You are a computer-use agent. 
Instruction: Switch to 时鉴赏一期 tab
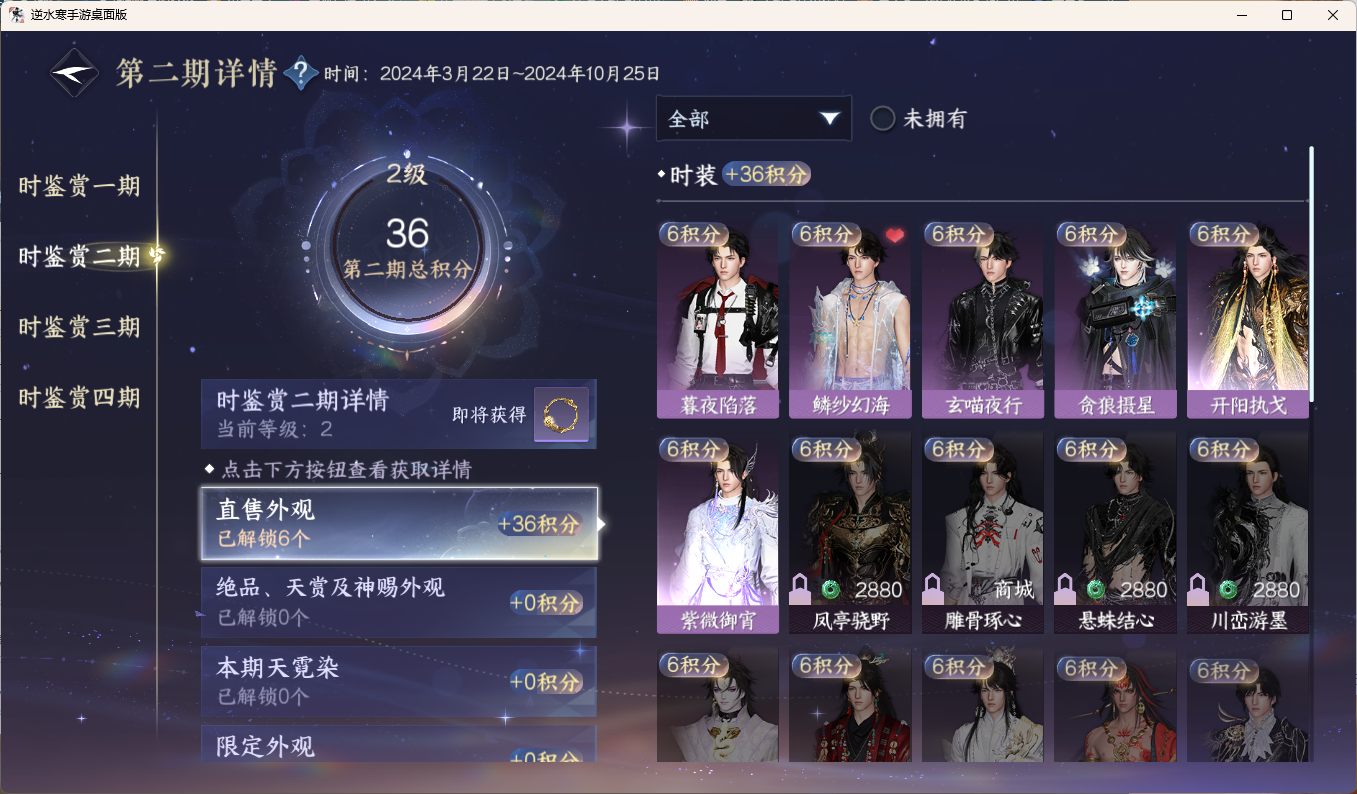point(79,186)
